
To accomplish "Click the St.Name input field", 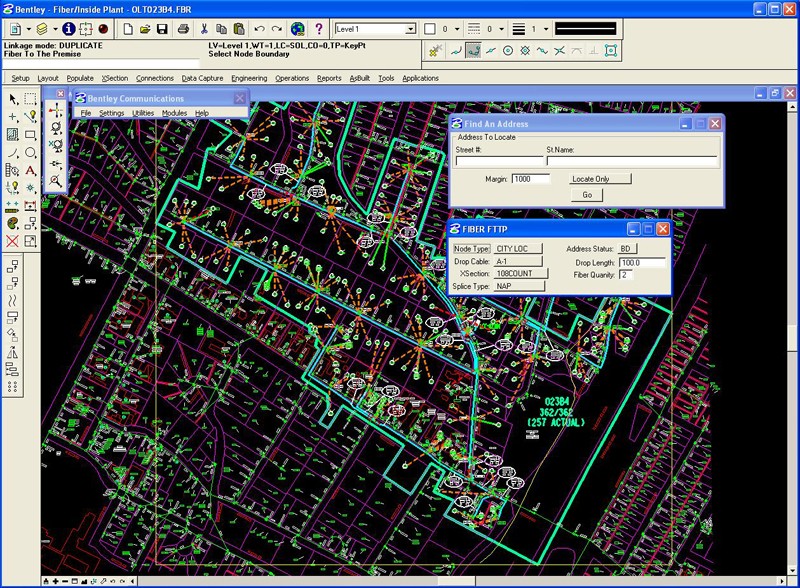I will tap(631, 160).
